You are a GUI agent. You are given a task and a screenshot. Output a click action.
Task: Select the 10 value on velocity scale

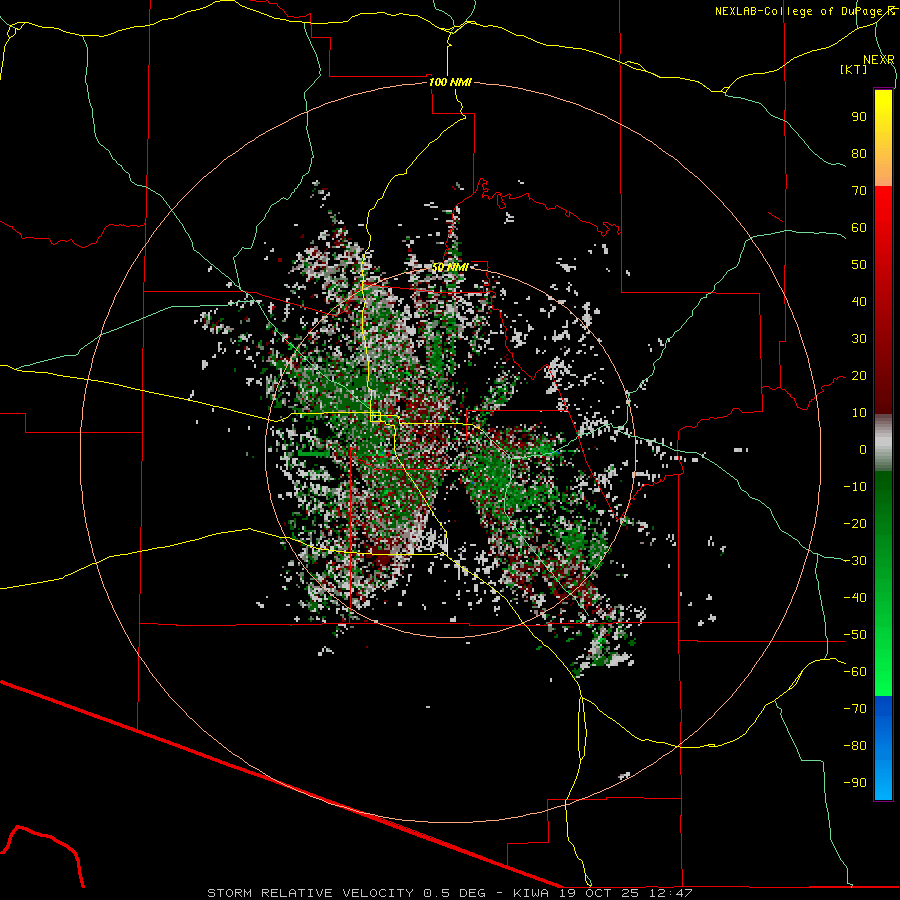(859, 413)
